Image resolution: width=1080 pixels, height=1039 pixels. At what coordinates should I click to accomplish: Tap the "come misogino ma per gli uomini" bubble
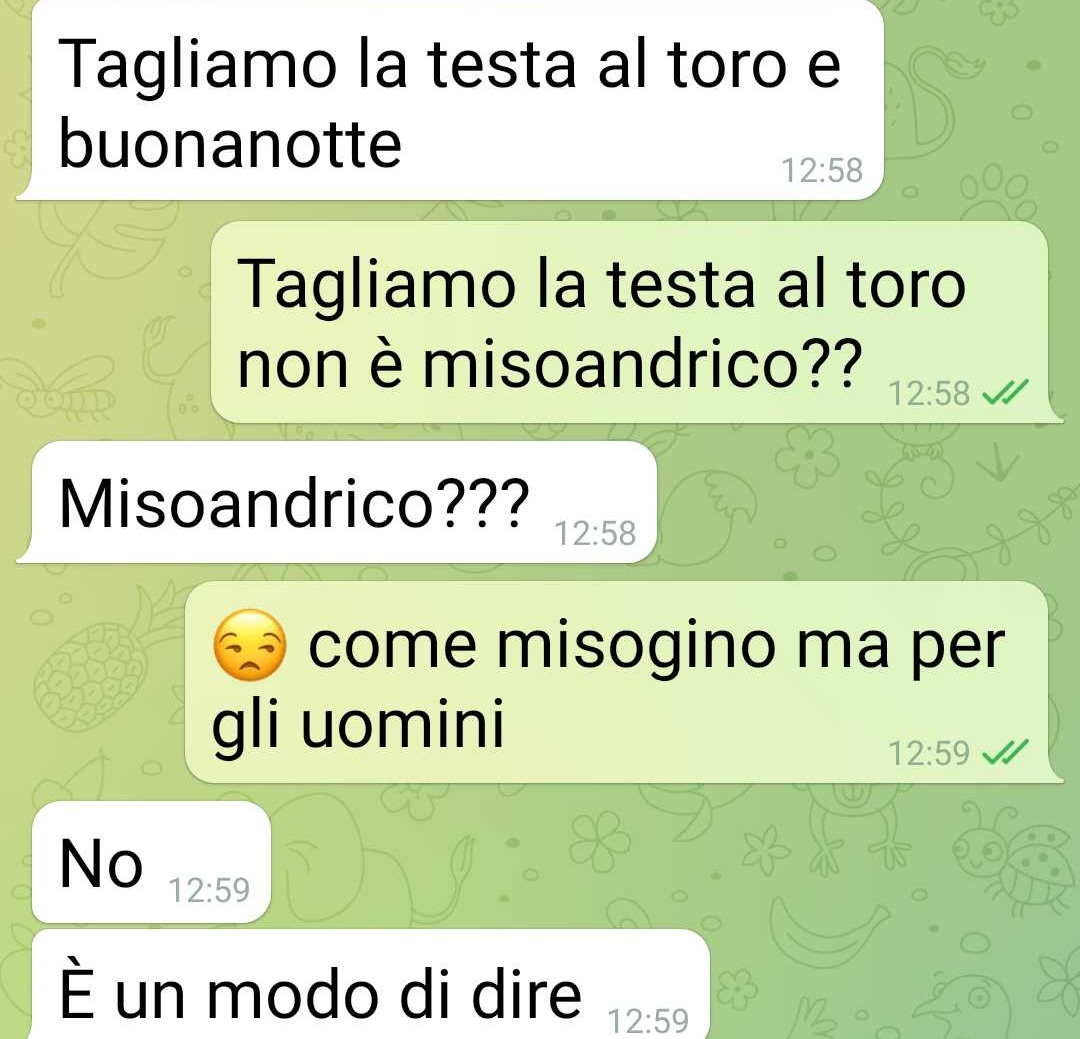click(x=625, y=682)
